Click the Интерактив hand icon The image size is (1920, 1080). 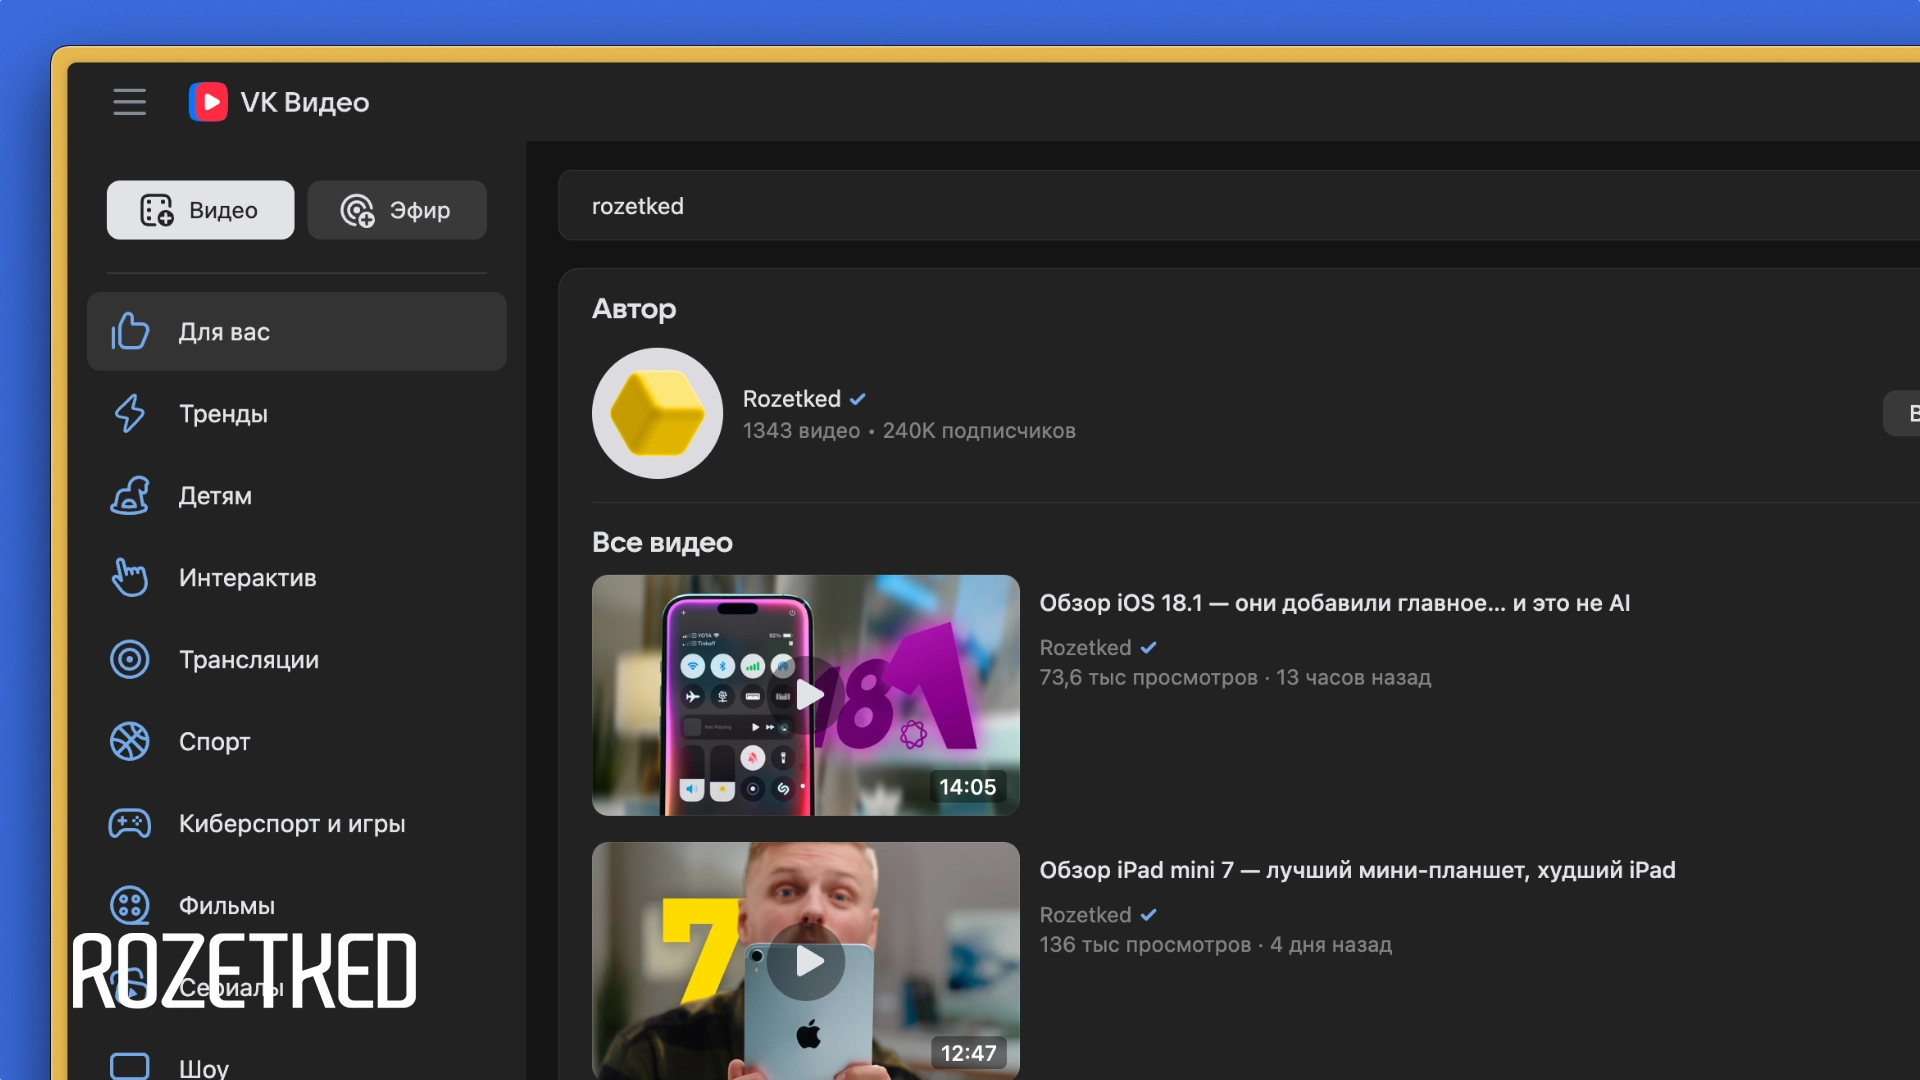coord(130,577)
